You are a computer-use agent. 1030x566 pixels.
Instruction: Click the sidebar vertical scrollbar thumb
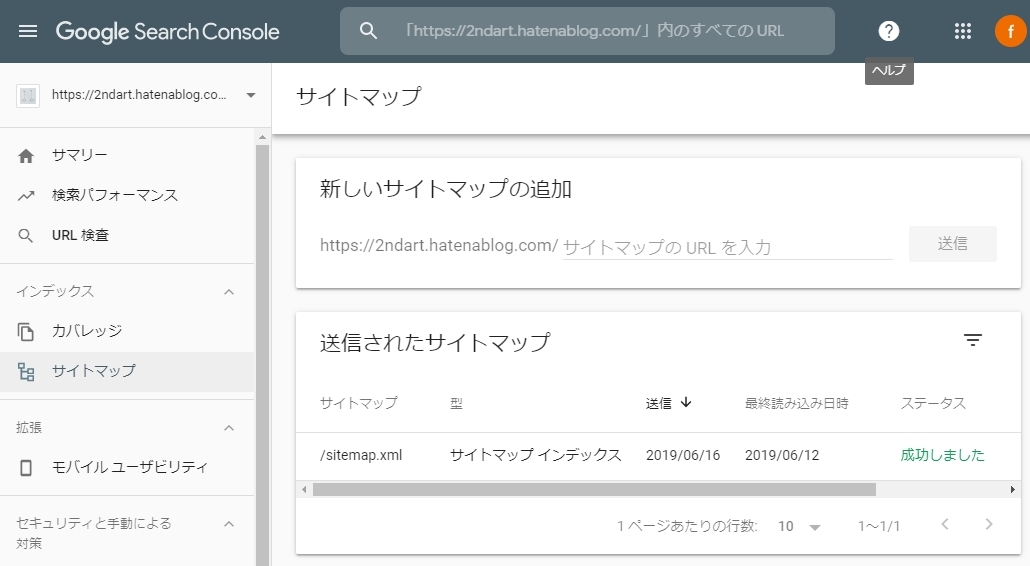point(262,355)
